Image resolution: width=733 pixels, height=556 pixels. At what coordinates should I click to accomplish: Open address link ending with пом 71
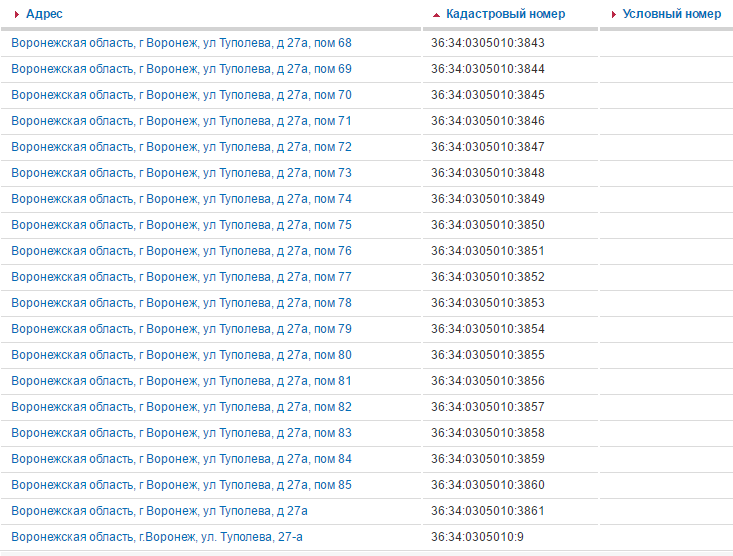tap(181, 121)
